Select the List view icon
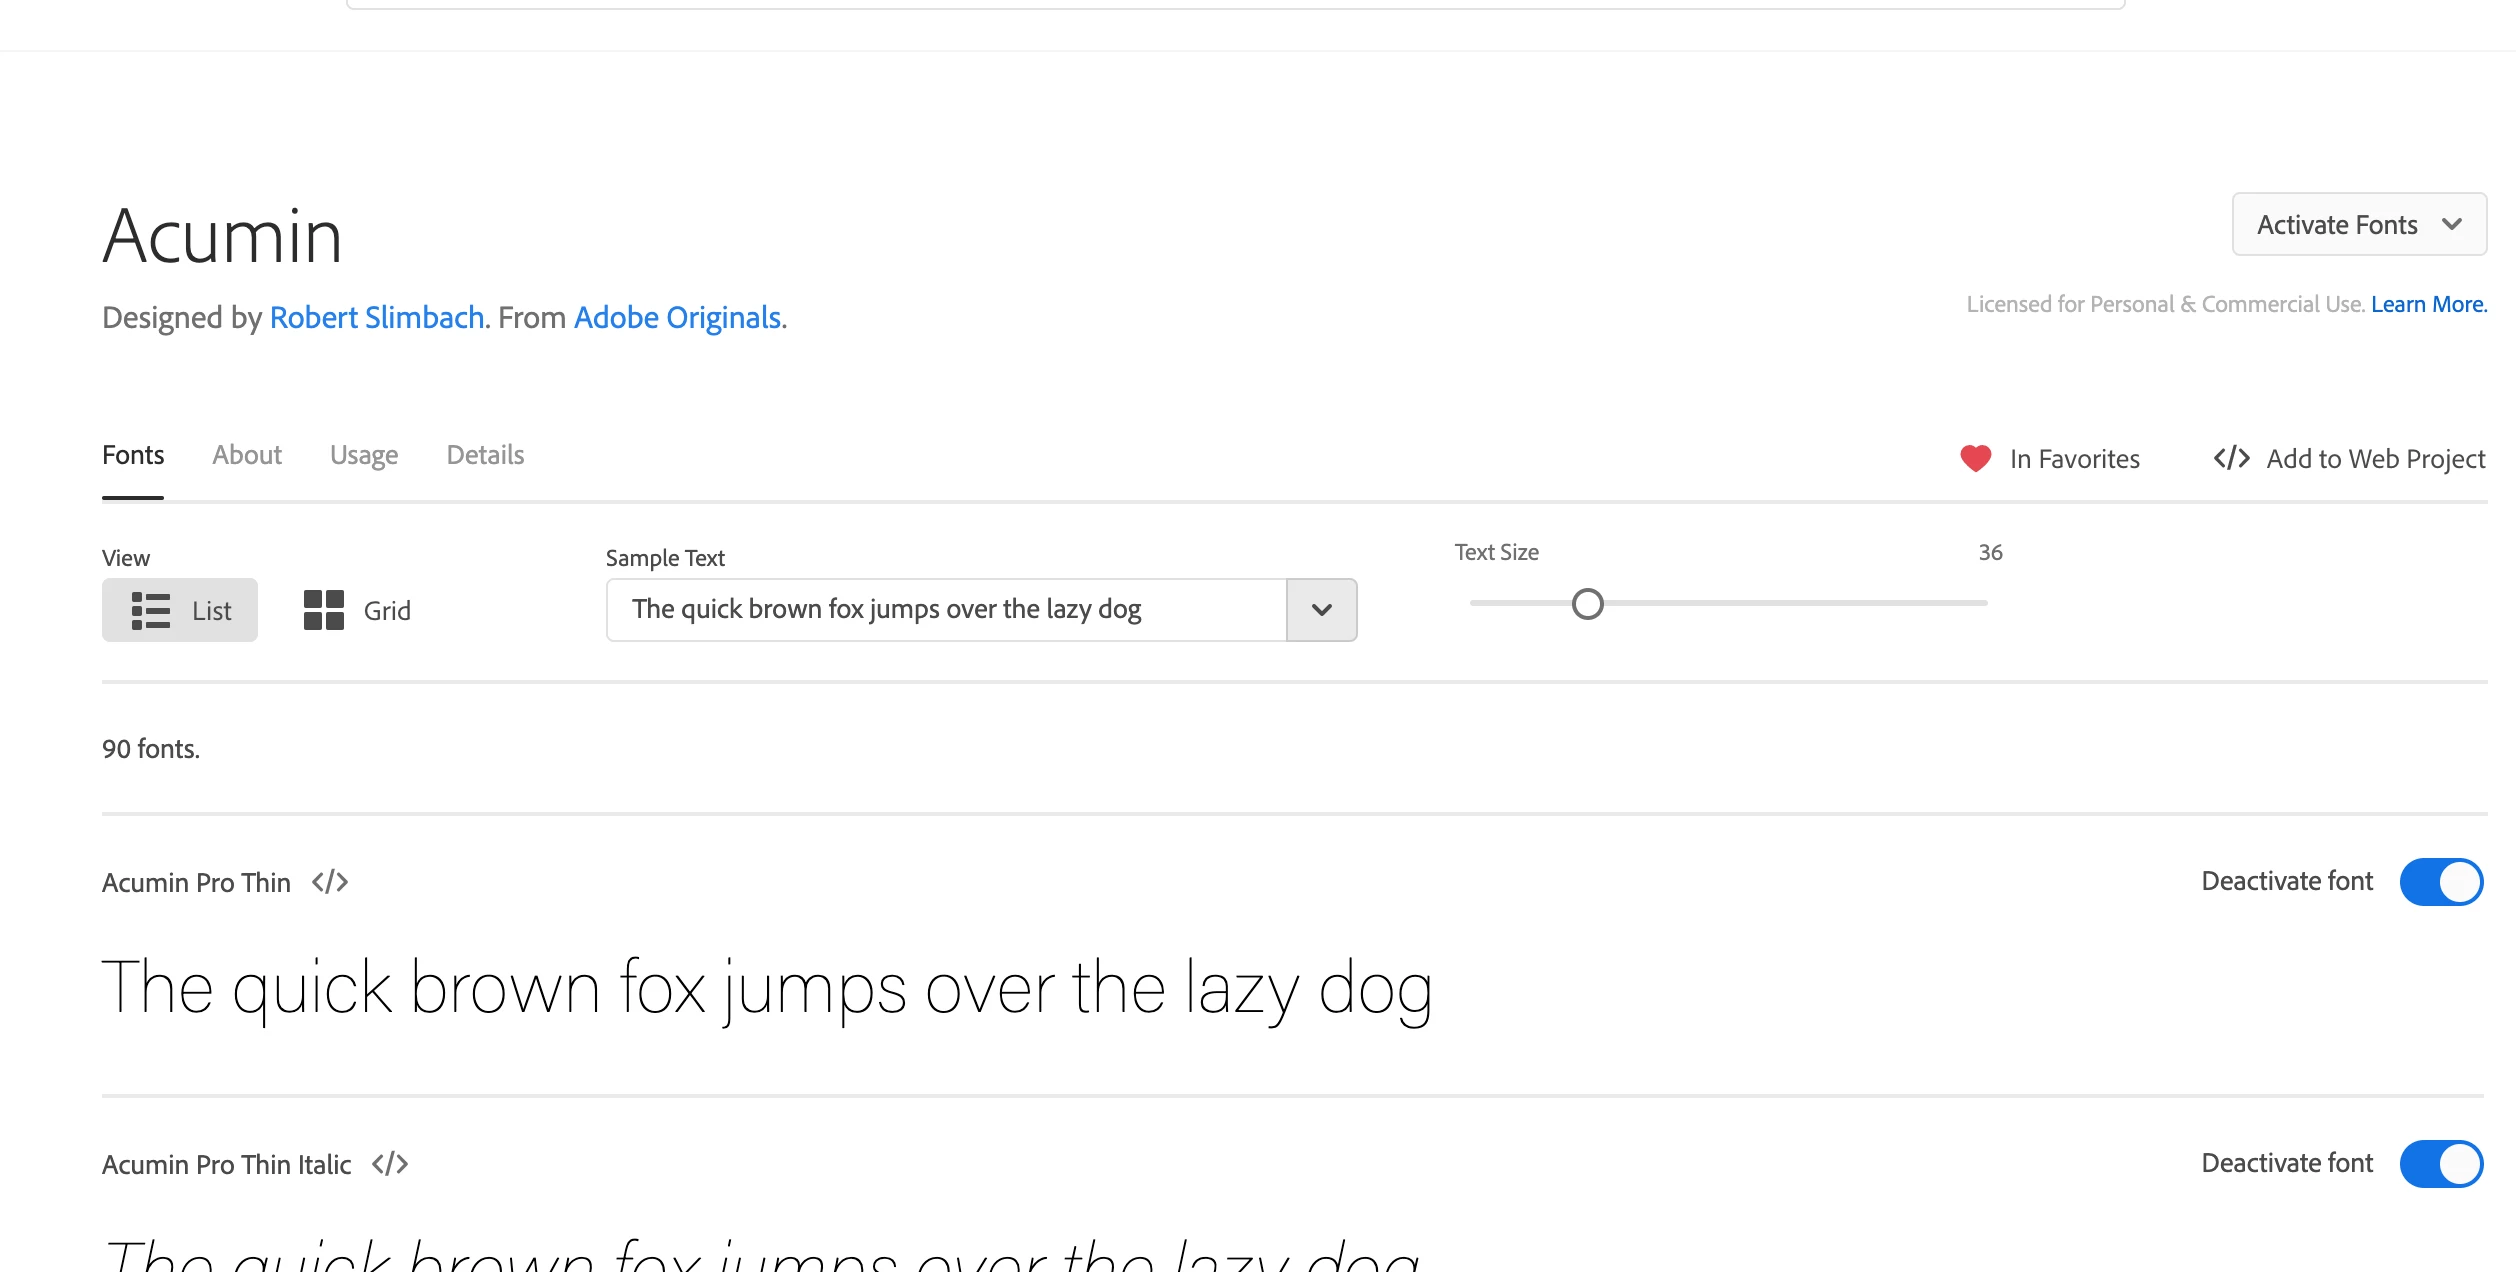Screen dimensions: 2516x1272 point(151,610)
